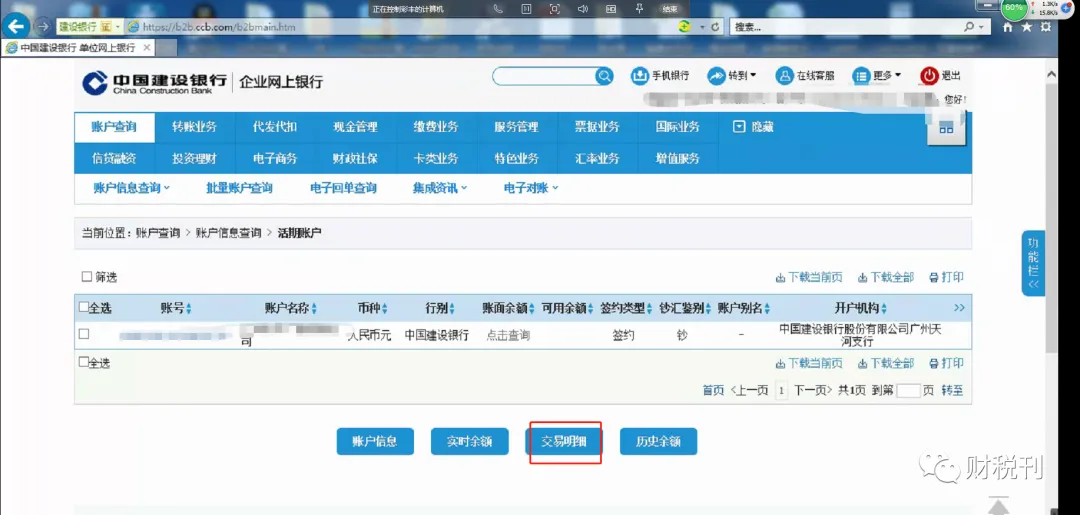The width and height of the screenshot is (1080, 515).
Task: Open the 电子商务 menu tab
Action: pos(275,158)
